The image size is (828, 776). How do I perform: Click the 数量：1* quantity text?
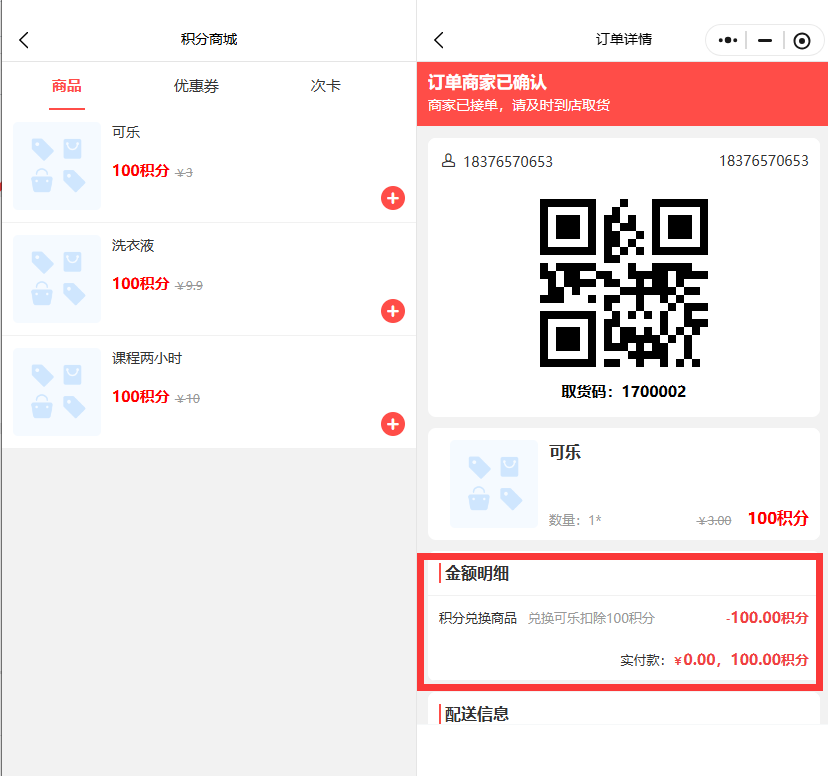[575, 520]
